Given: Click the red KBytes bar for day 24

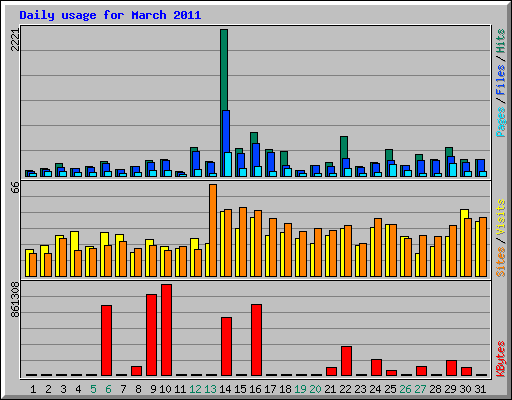Looking at the screenshot, I should pyautogui.click(x=376, y=367).
